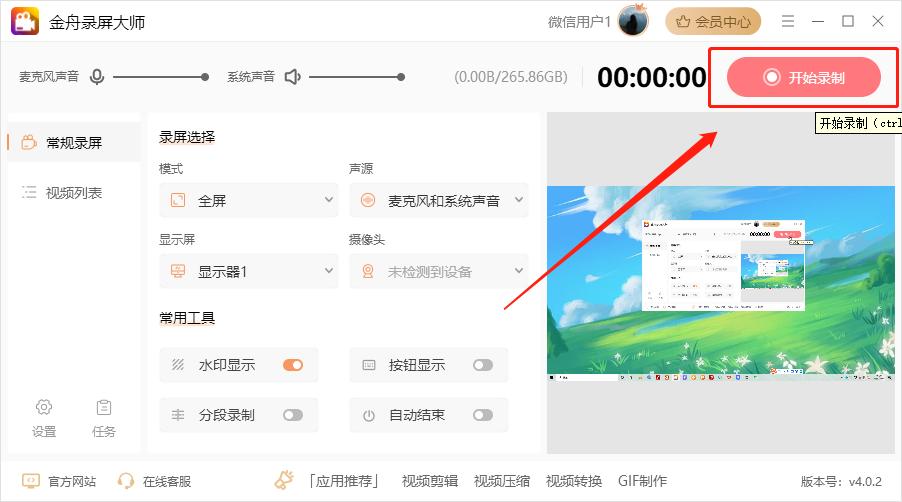This screenshot has width=902, height=502.
Task: Expand the 模式 全屏 dropdown
Action: click(249, 200)
